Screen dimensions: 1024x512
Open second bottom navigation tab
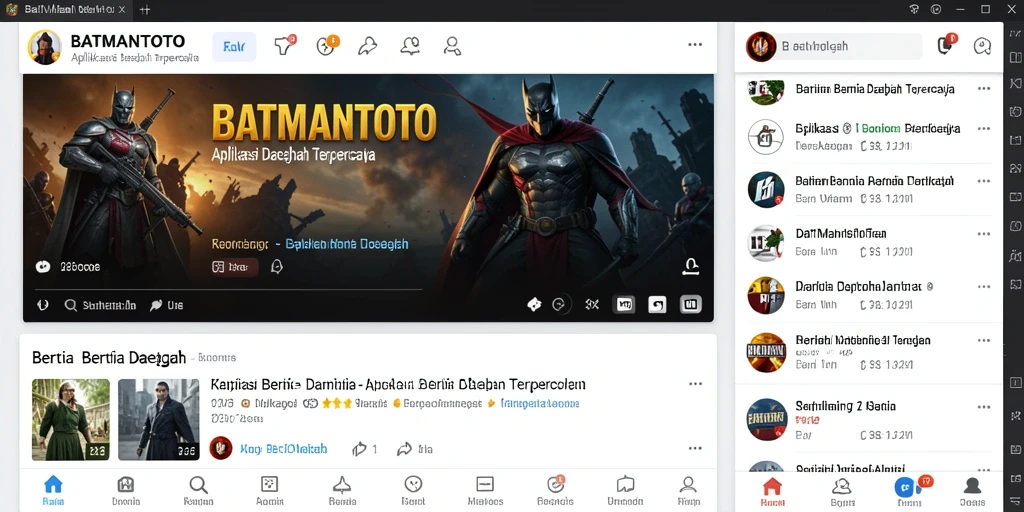click(x=125, y=490)
